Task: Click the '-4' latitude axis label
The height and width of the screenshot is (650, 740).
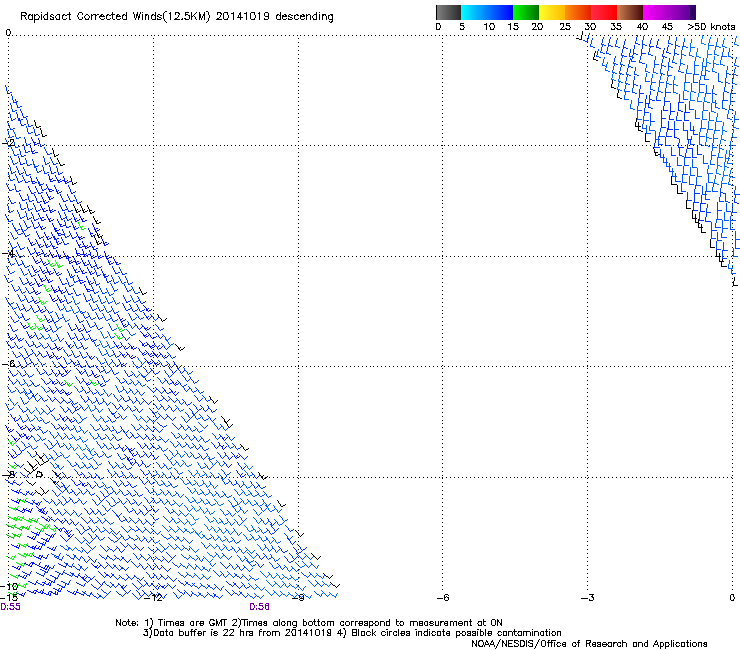Action: pos(9,253)
